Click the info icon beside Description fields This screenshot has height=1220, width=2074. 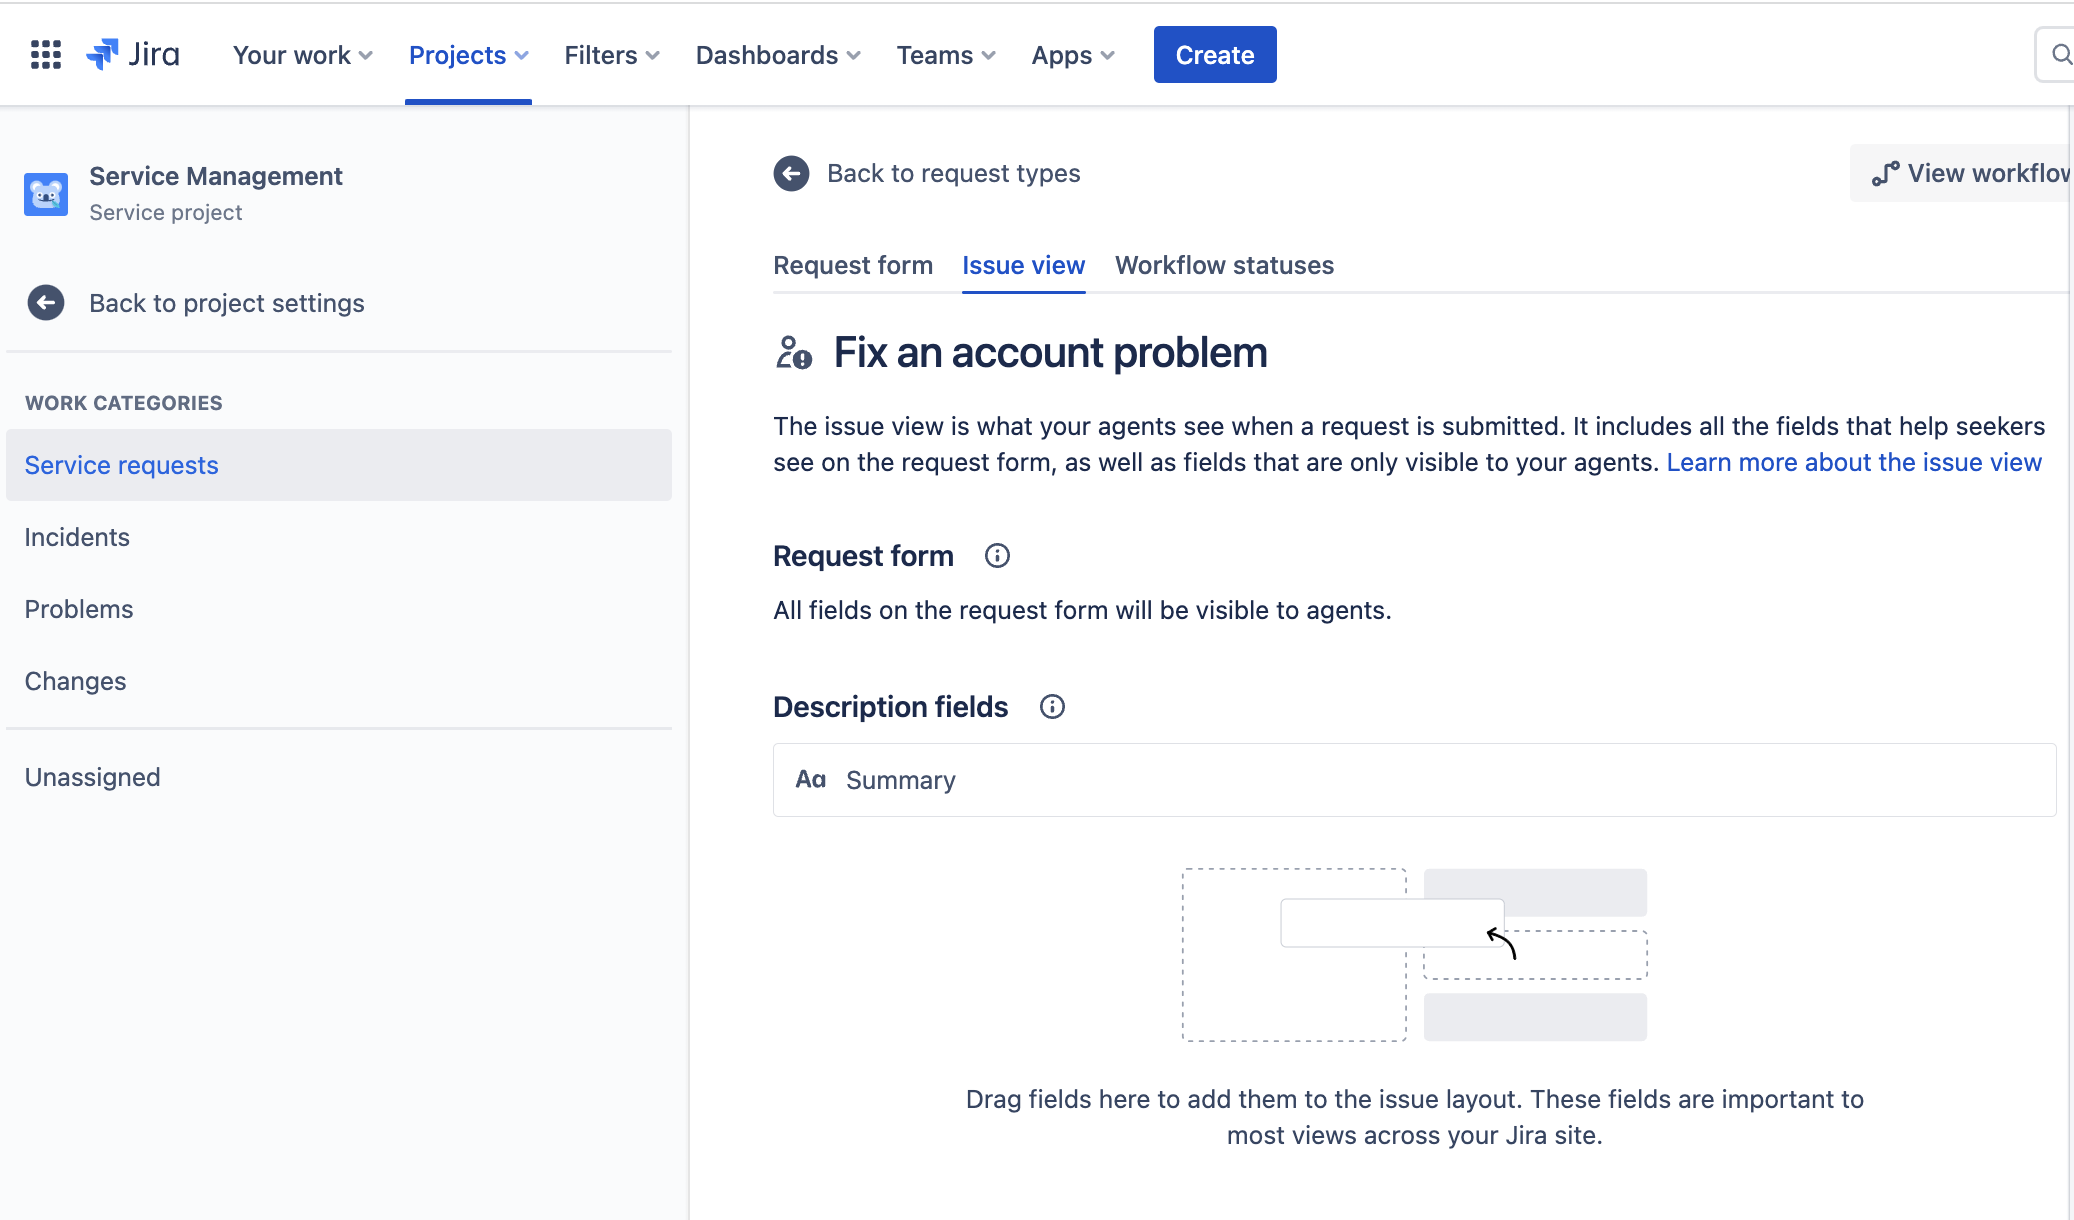(1052, 707)
